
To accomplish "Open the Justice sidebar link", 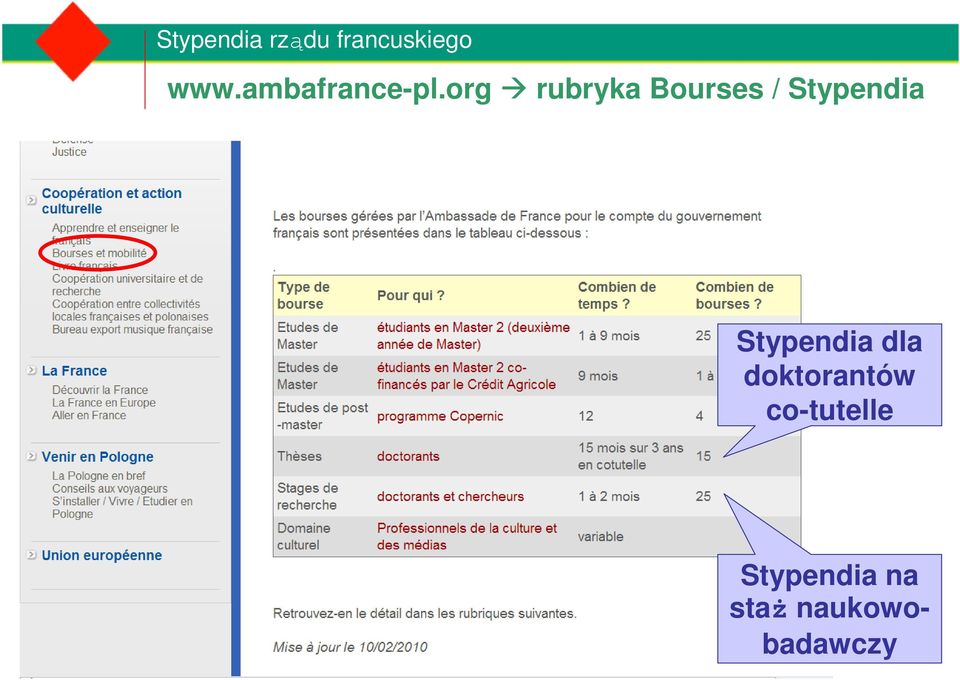I will [x=69, y=152].
